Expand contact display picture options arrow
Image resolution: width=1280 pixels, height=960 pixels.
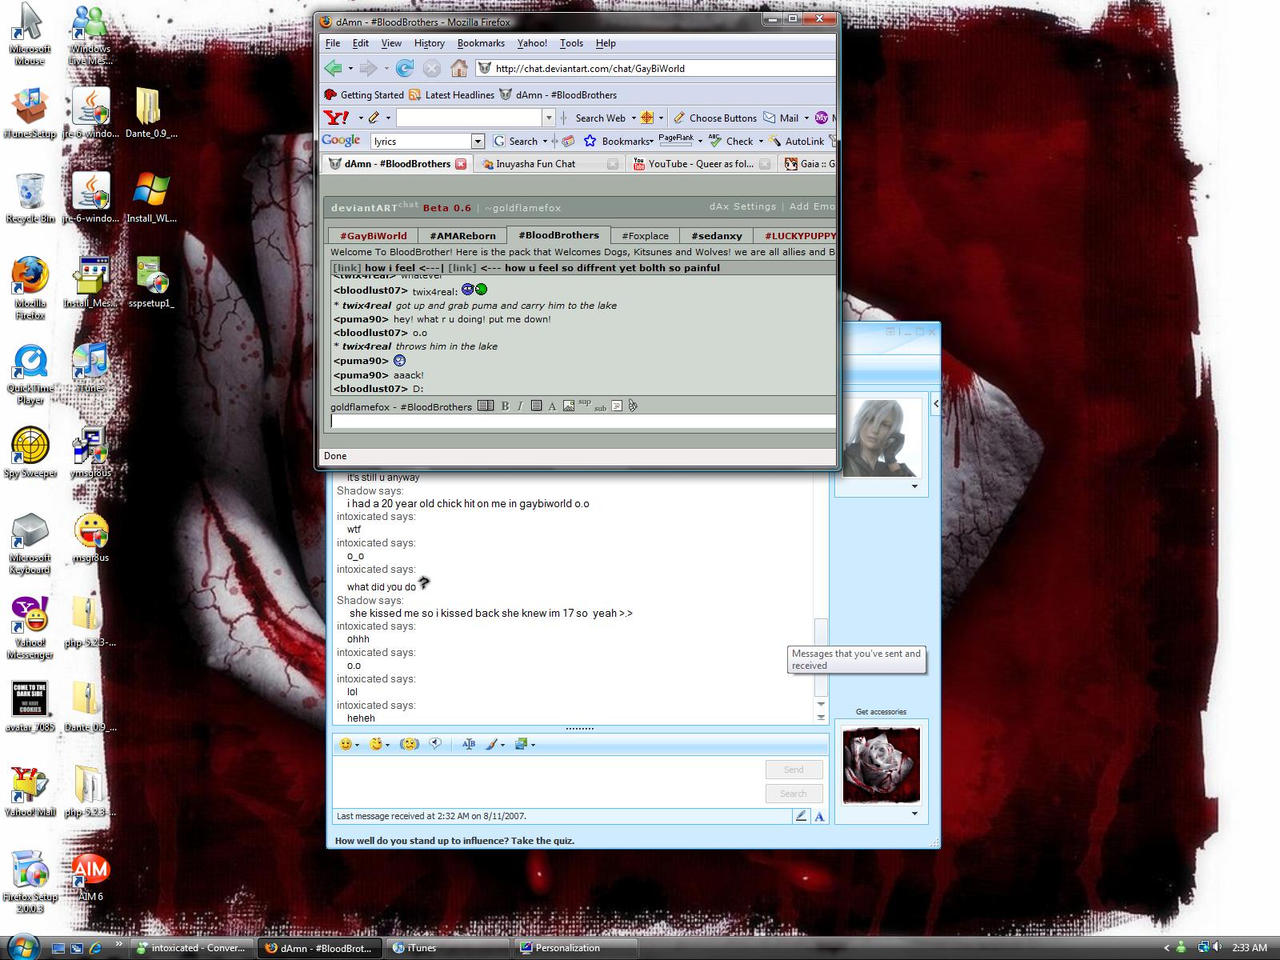914,487
